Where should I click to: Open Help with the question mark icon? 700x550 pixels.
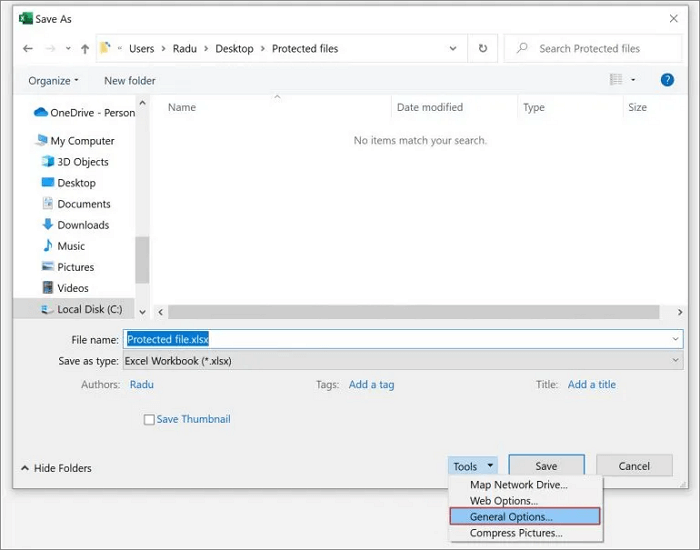pos(667,80)
